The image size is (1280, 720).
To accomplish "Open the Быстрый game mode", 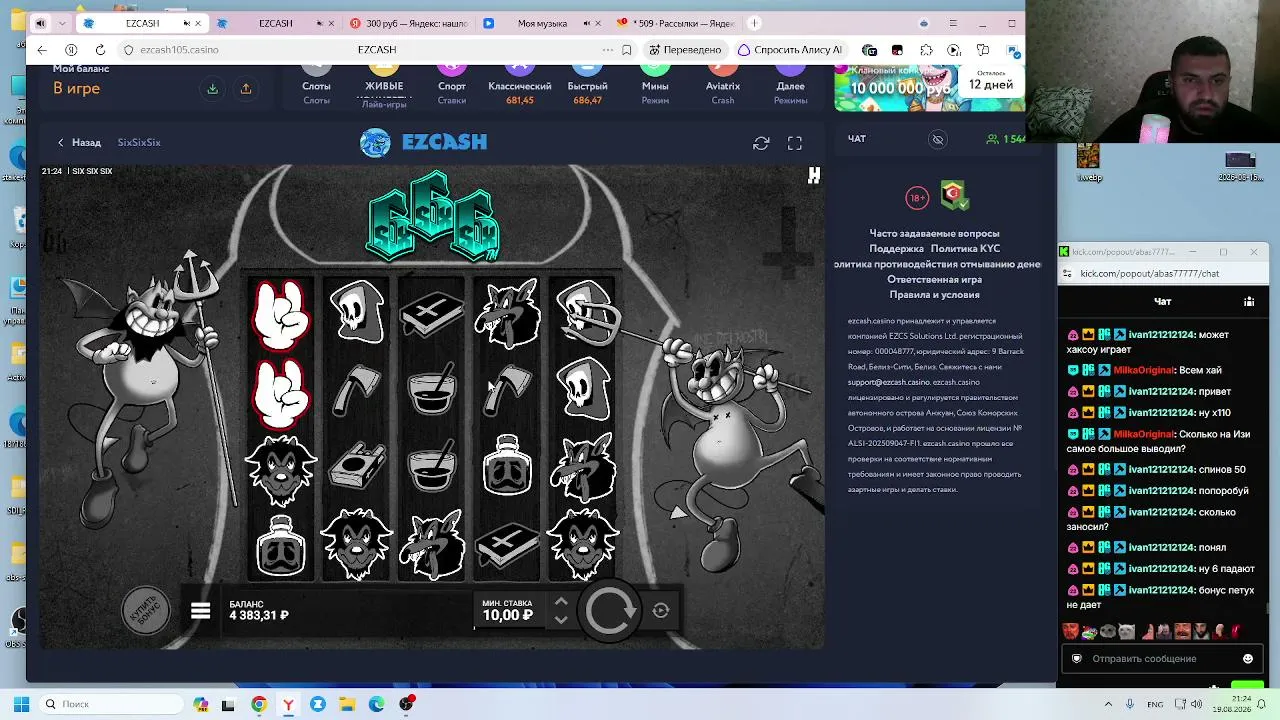I will [x=587, y=85].
